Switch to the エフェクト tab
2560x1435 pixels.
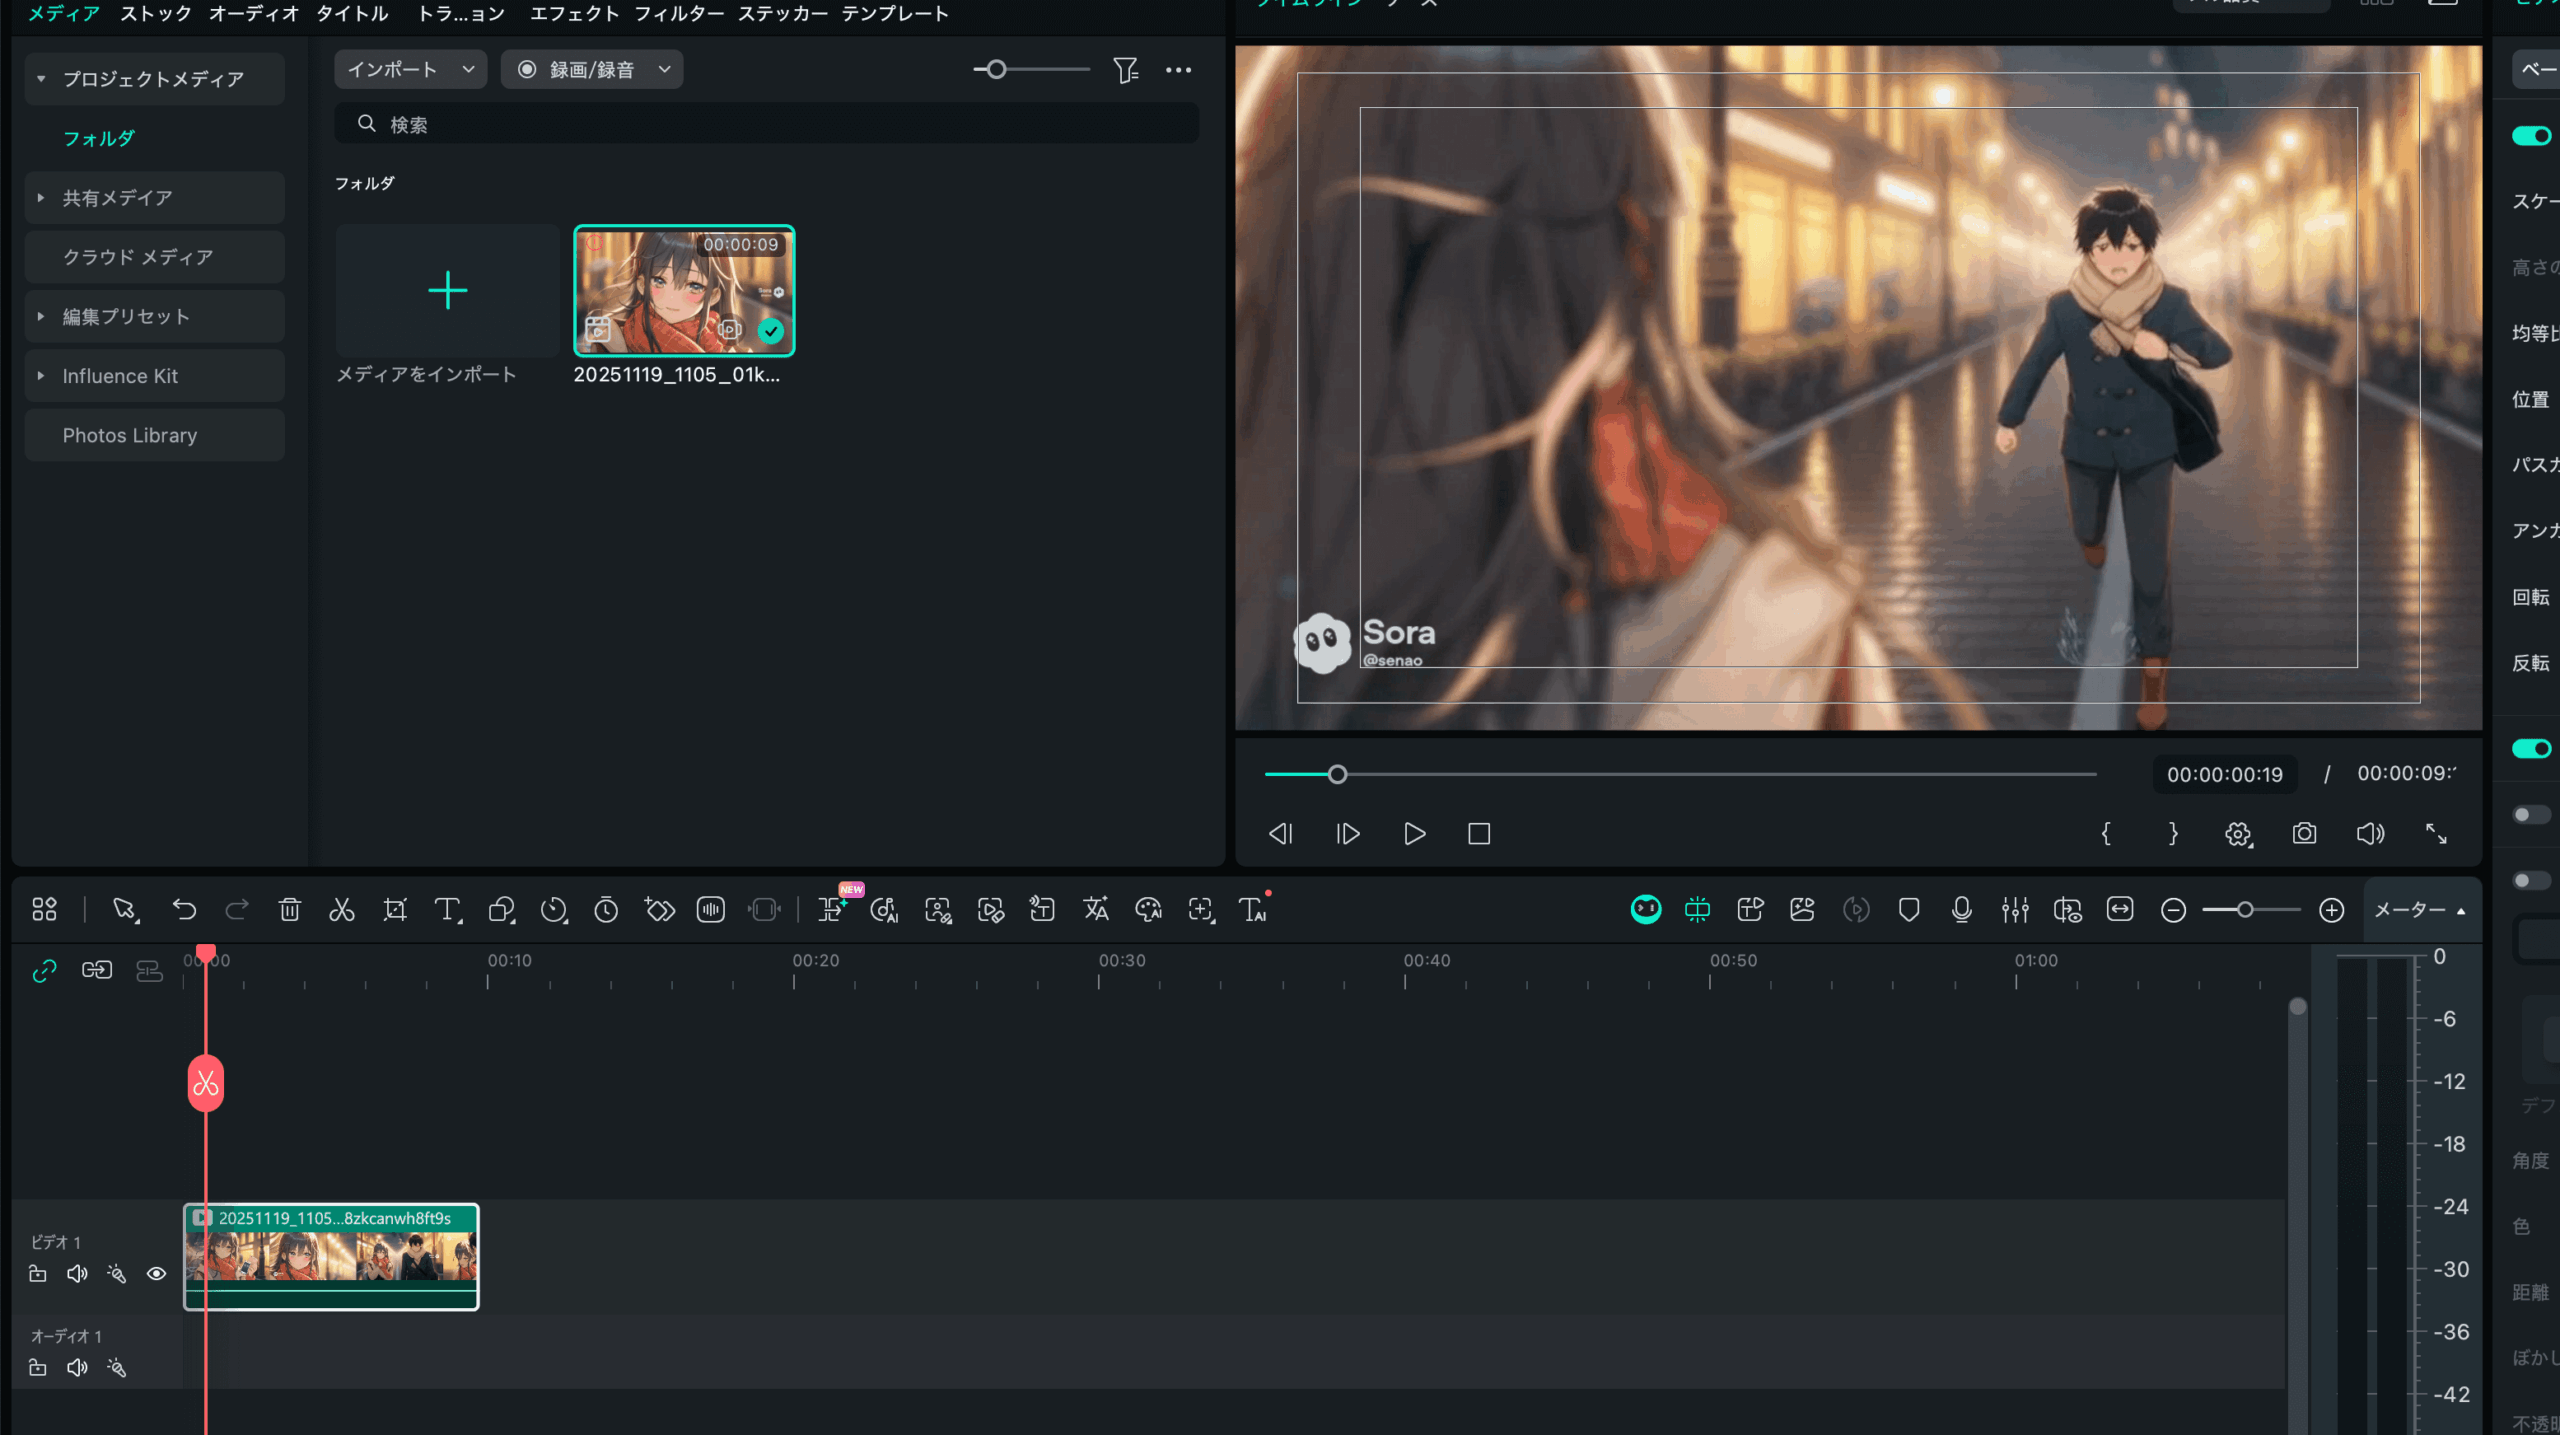pyautogui.click(x=574, y=14)
